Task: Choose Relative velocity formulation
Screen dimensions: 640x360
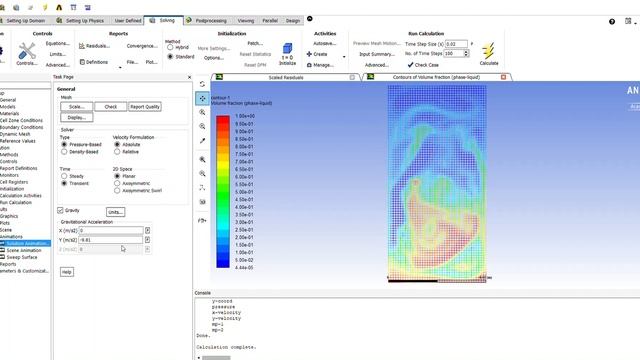Action: pyautogui.click(x=117, y=152)
